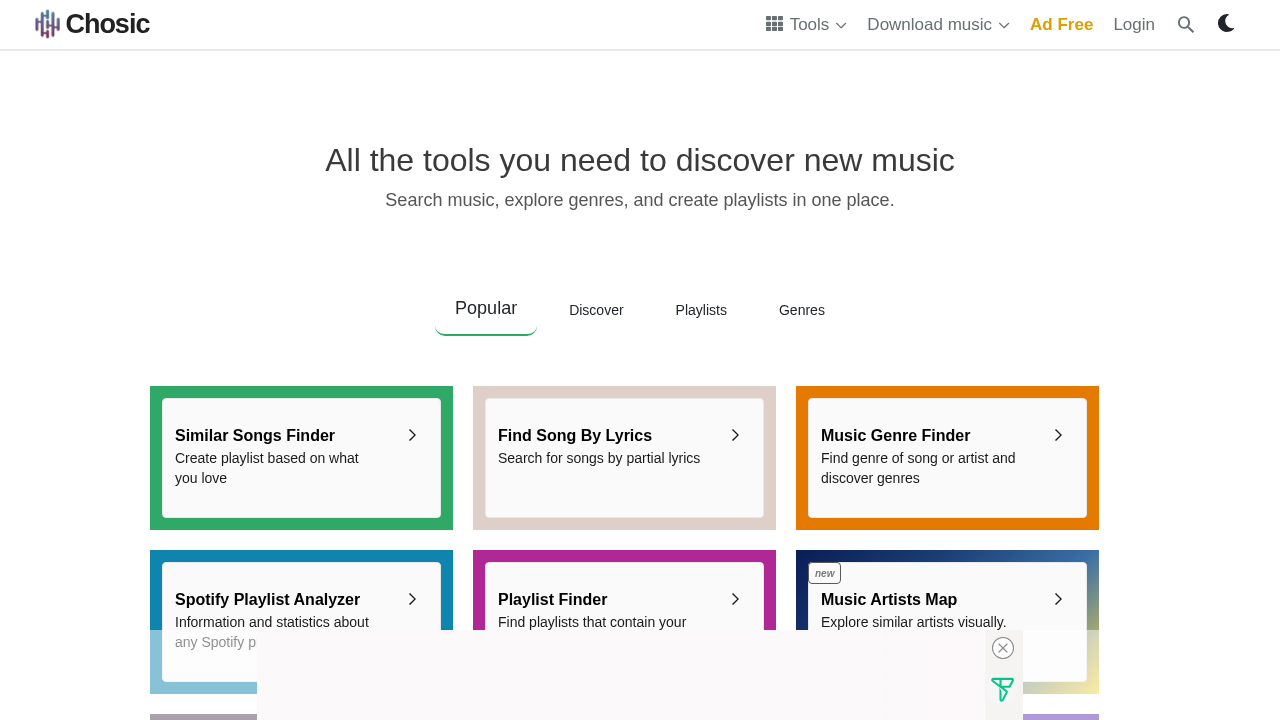Select the Genres tab
1280x720 pixels.
point(801,310)
